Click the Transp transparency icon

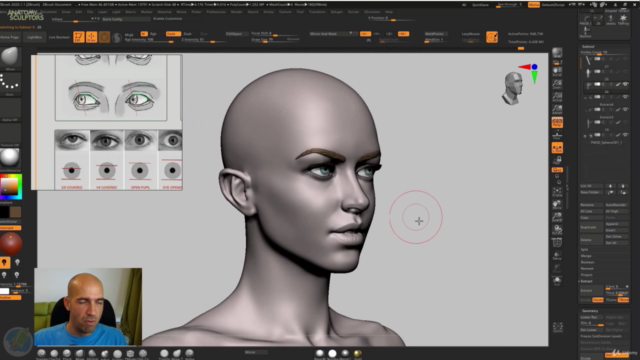557,256
